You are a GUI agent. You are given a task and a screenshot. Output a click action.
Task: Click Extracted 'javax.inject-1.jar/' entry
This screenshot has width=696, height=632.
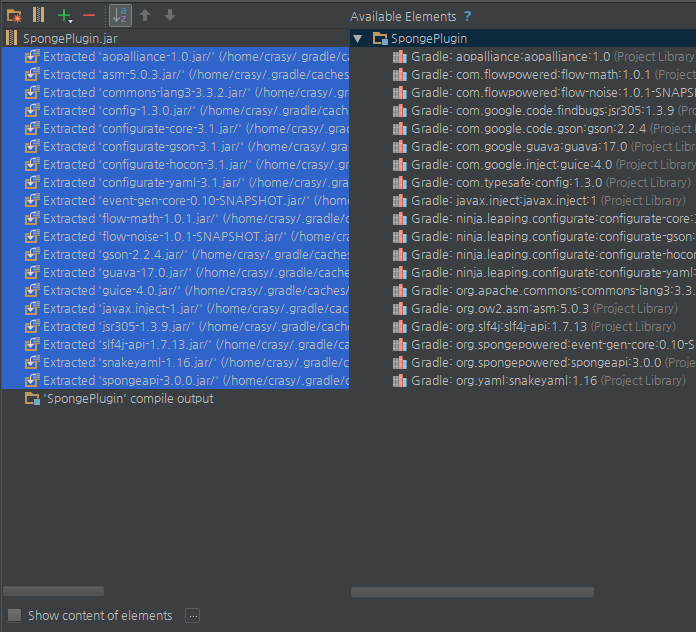(175, 308)
